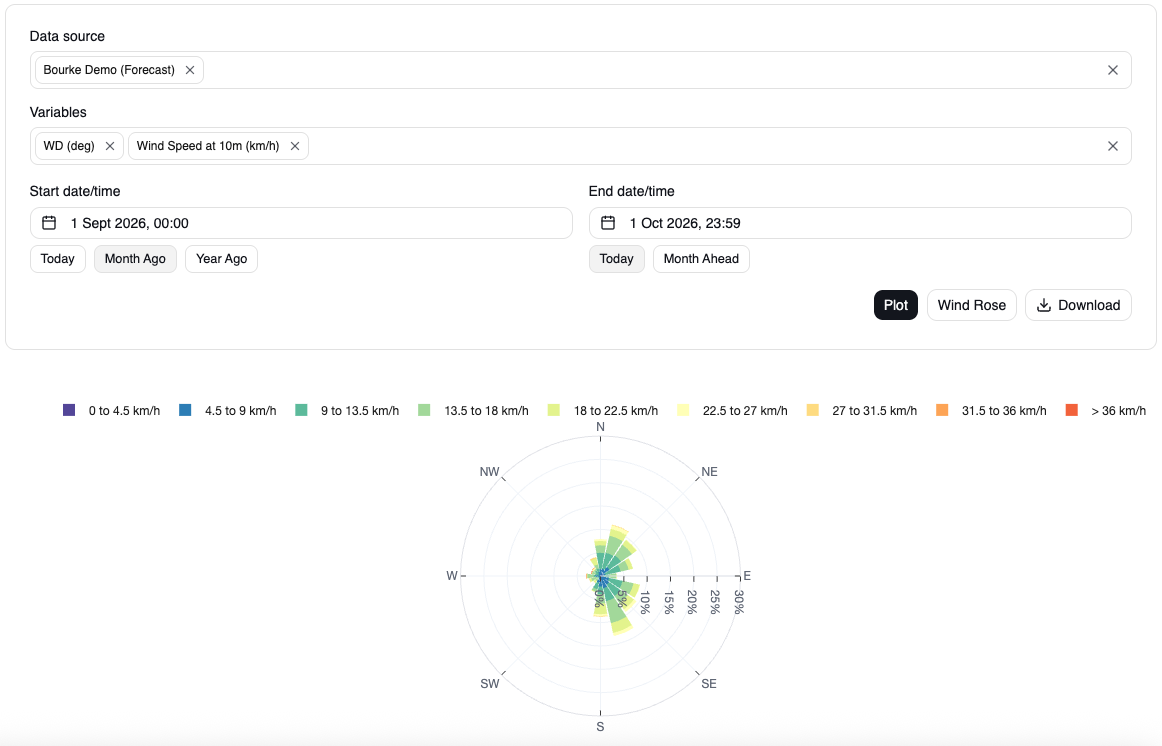Clear all data source selections
The image size is (1162, 746).
1112,70
